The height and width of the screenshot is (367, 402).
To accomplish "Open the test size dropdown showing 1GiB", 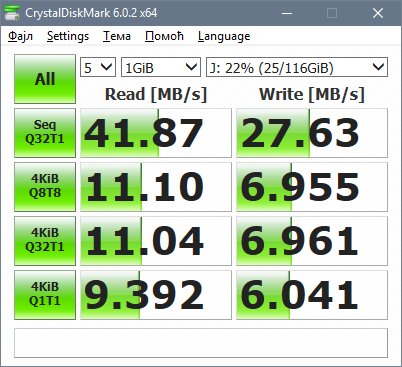I will pyautogui.click(x=161, y=68).
